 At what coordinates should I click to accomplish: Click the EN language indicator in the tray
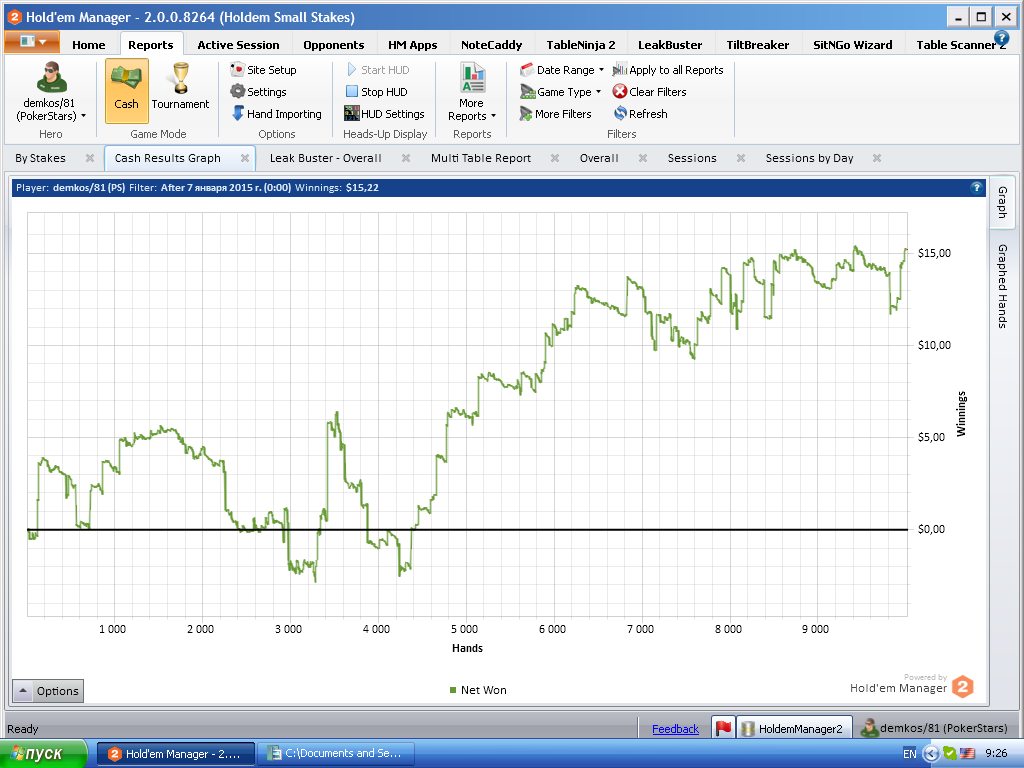(x=910, y=754)
